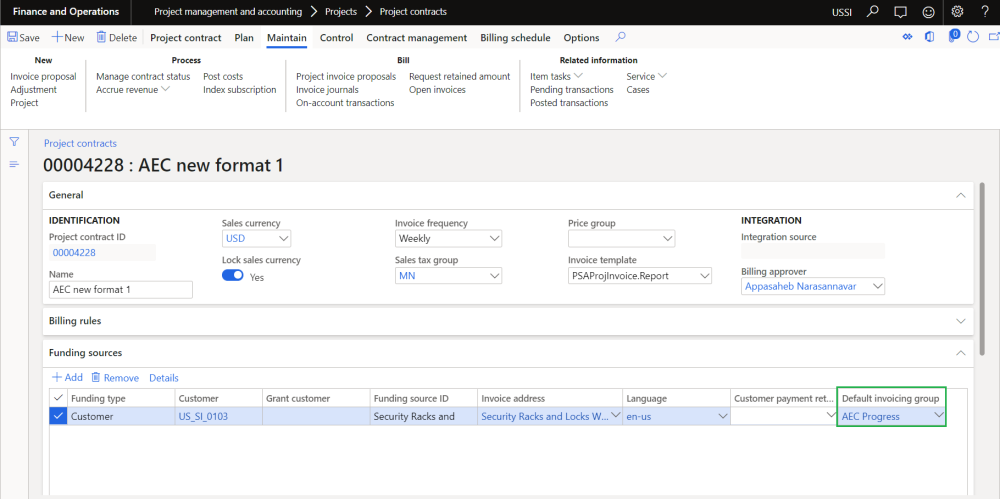This screenshot has width=1000, height=499.
Task: Click the help question mark icon
Action: [985, 12]
